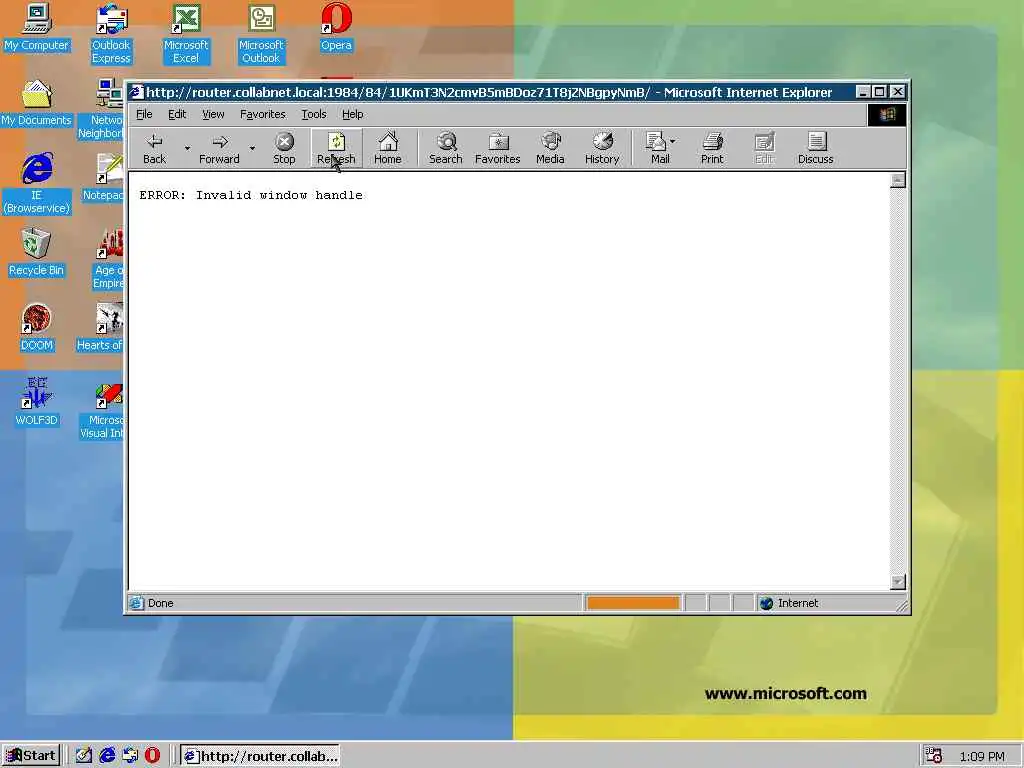Open the Forward history dropdown arrow
This screenshot has height=768, width=1024.
(252, 149)
